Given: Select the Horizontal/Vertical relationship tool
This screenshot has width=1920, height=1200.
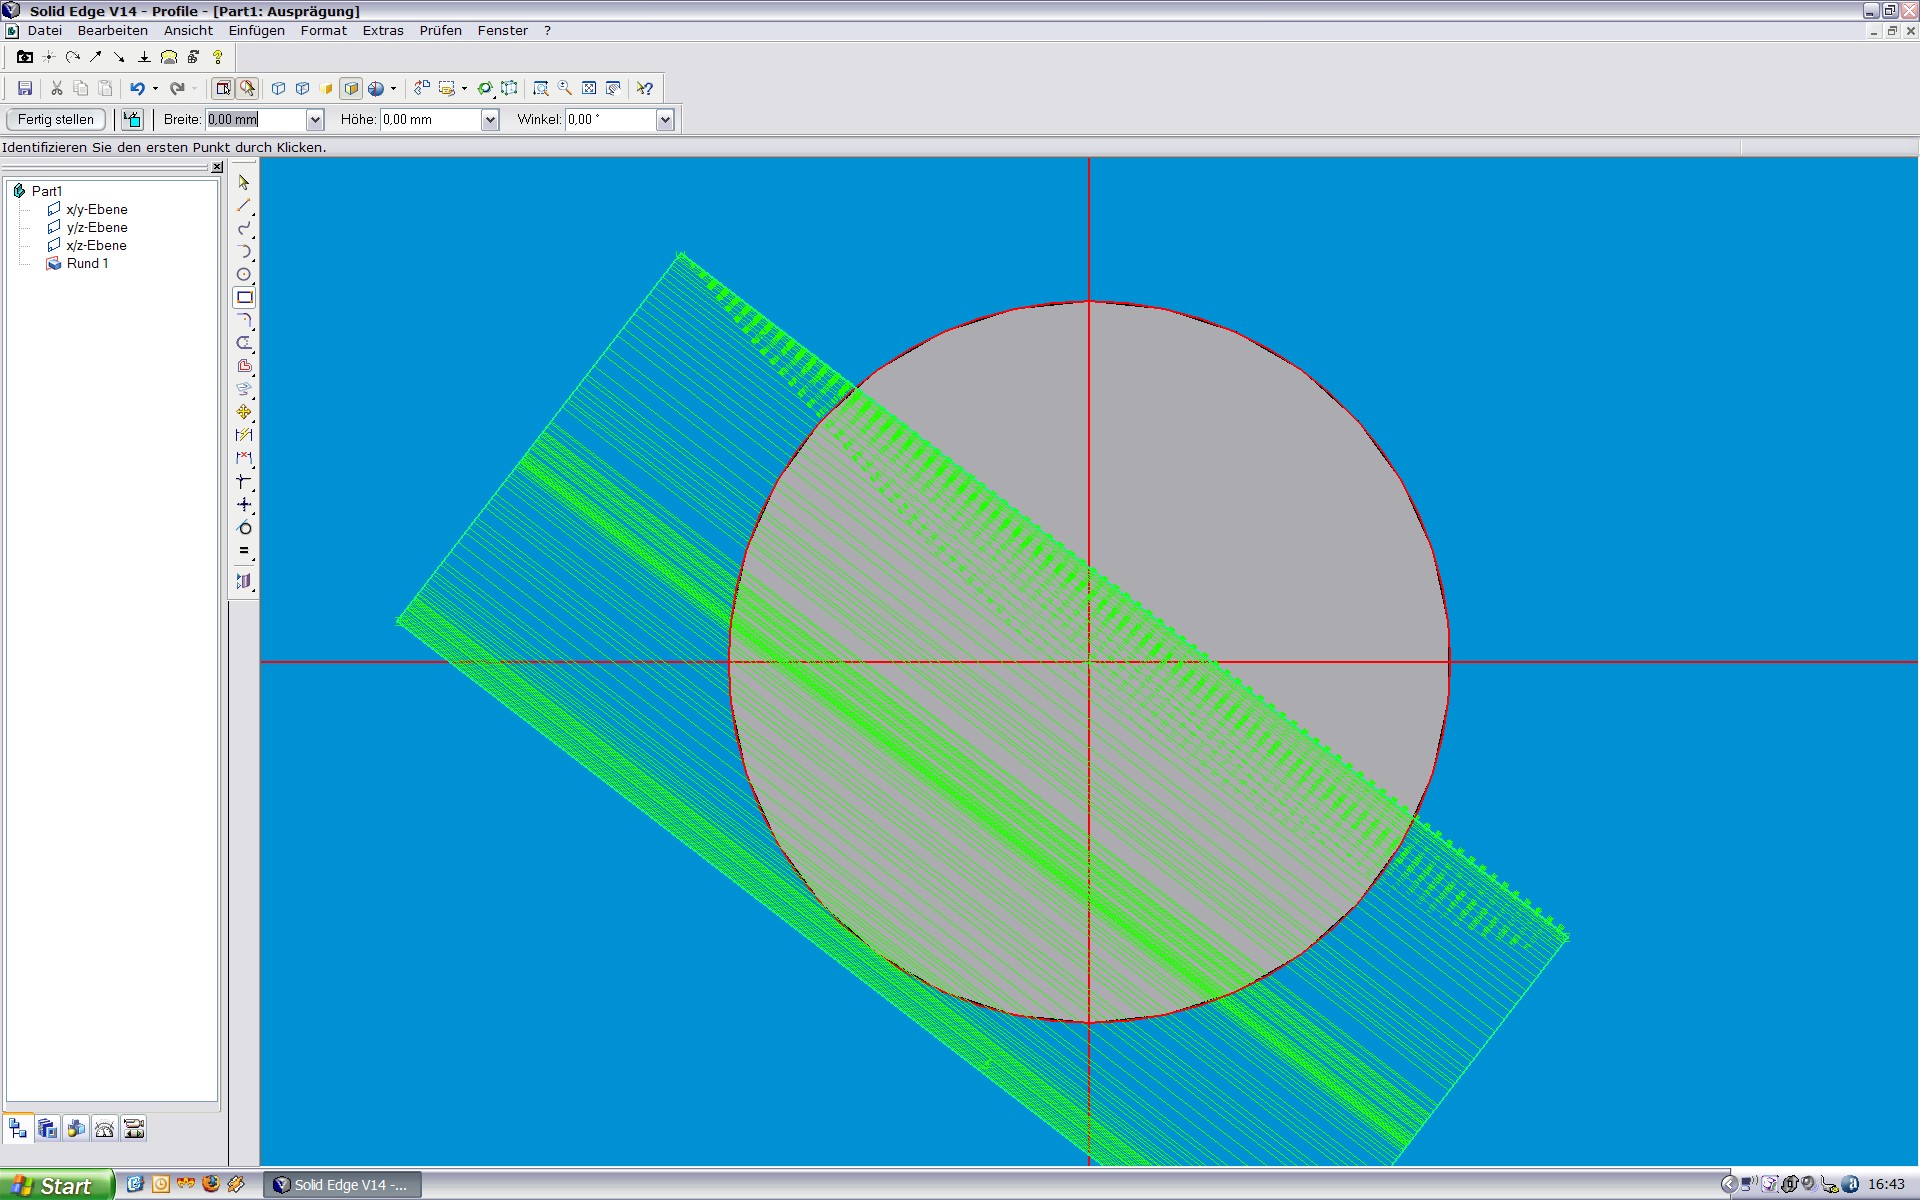Looking at the screenshot, I should coord(244,504).
